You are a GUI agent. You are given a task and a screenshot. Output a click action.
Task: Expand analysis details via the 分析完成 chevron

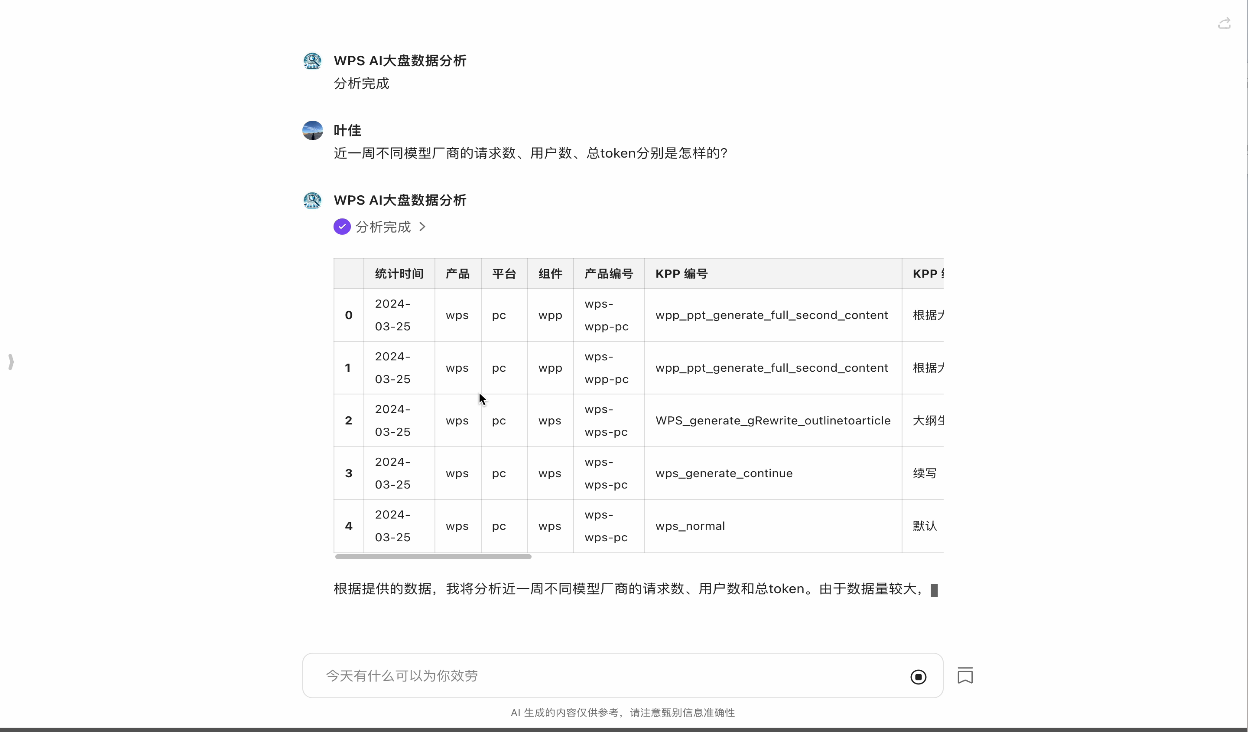click(x=422, y=227)
